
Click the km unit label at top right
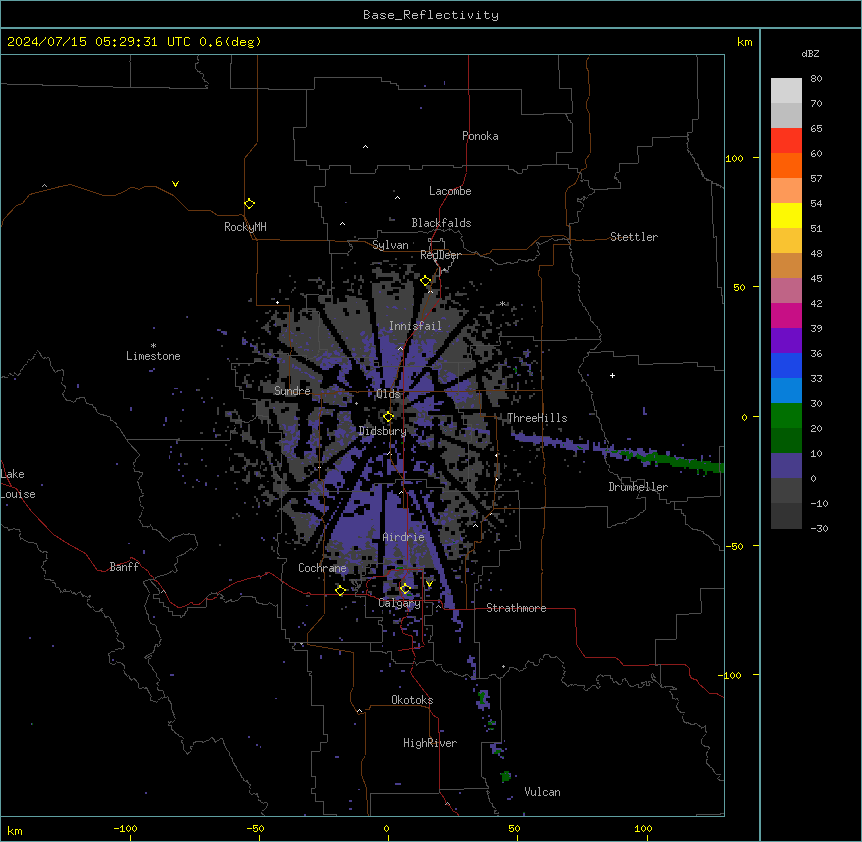tap(744, 42)
